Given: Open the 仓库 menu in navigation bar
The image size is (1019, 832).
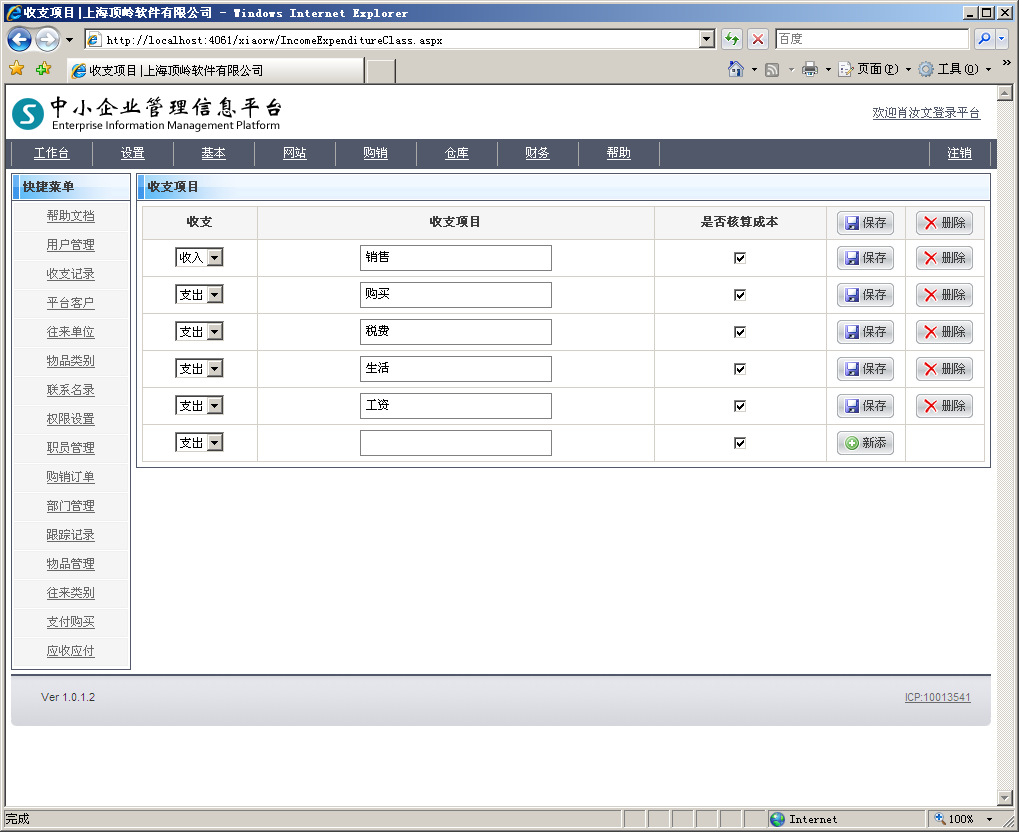Looking at the screenshot, I should 456,153.
